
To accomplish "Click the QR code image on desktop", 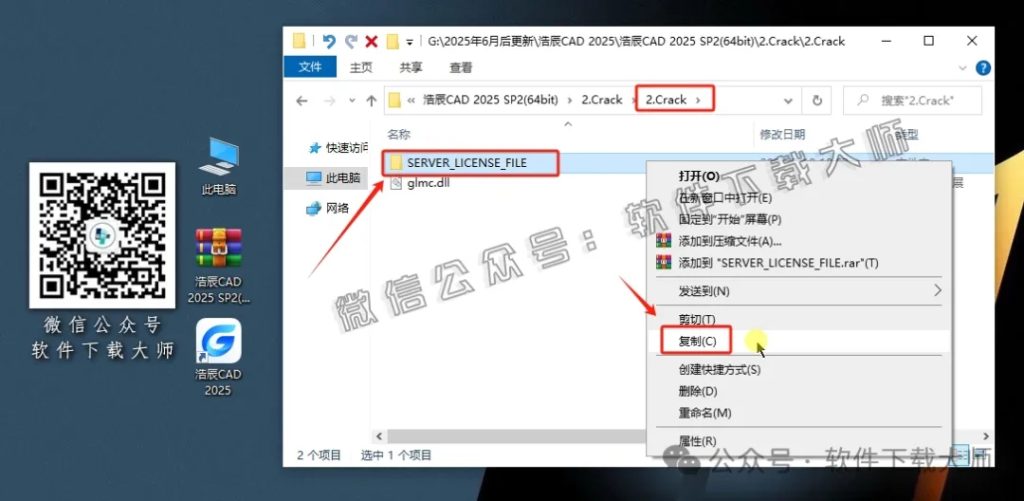I will point(102,235).
